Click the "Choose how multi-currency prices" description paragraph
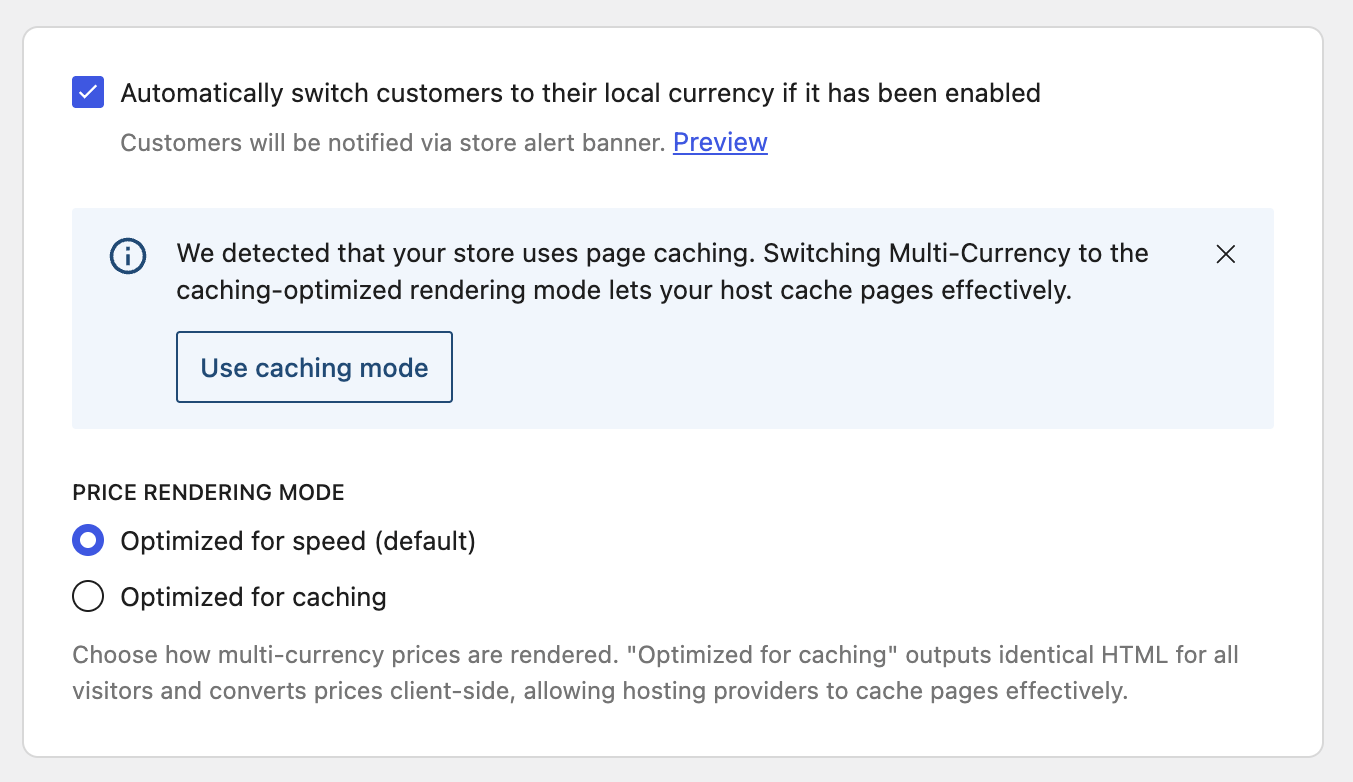This screenshot has width=1353, height=782. [x=655, y=673]
